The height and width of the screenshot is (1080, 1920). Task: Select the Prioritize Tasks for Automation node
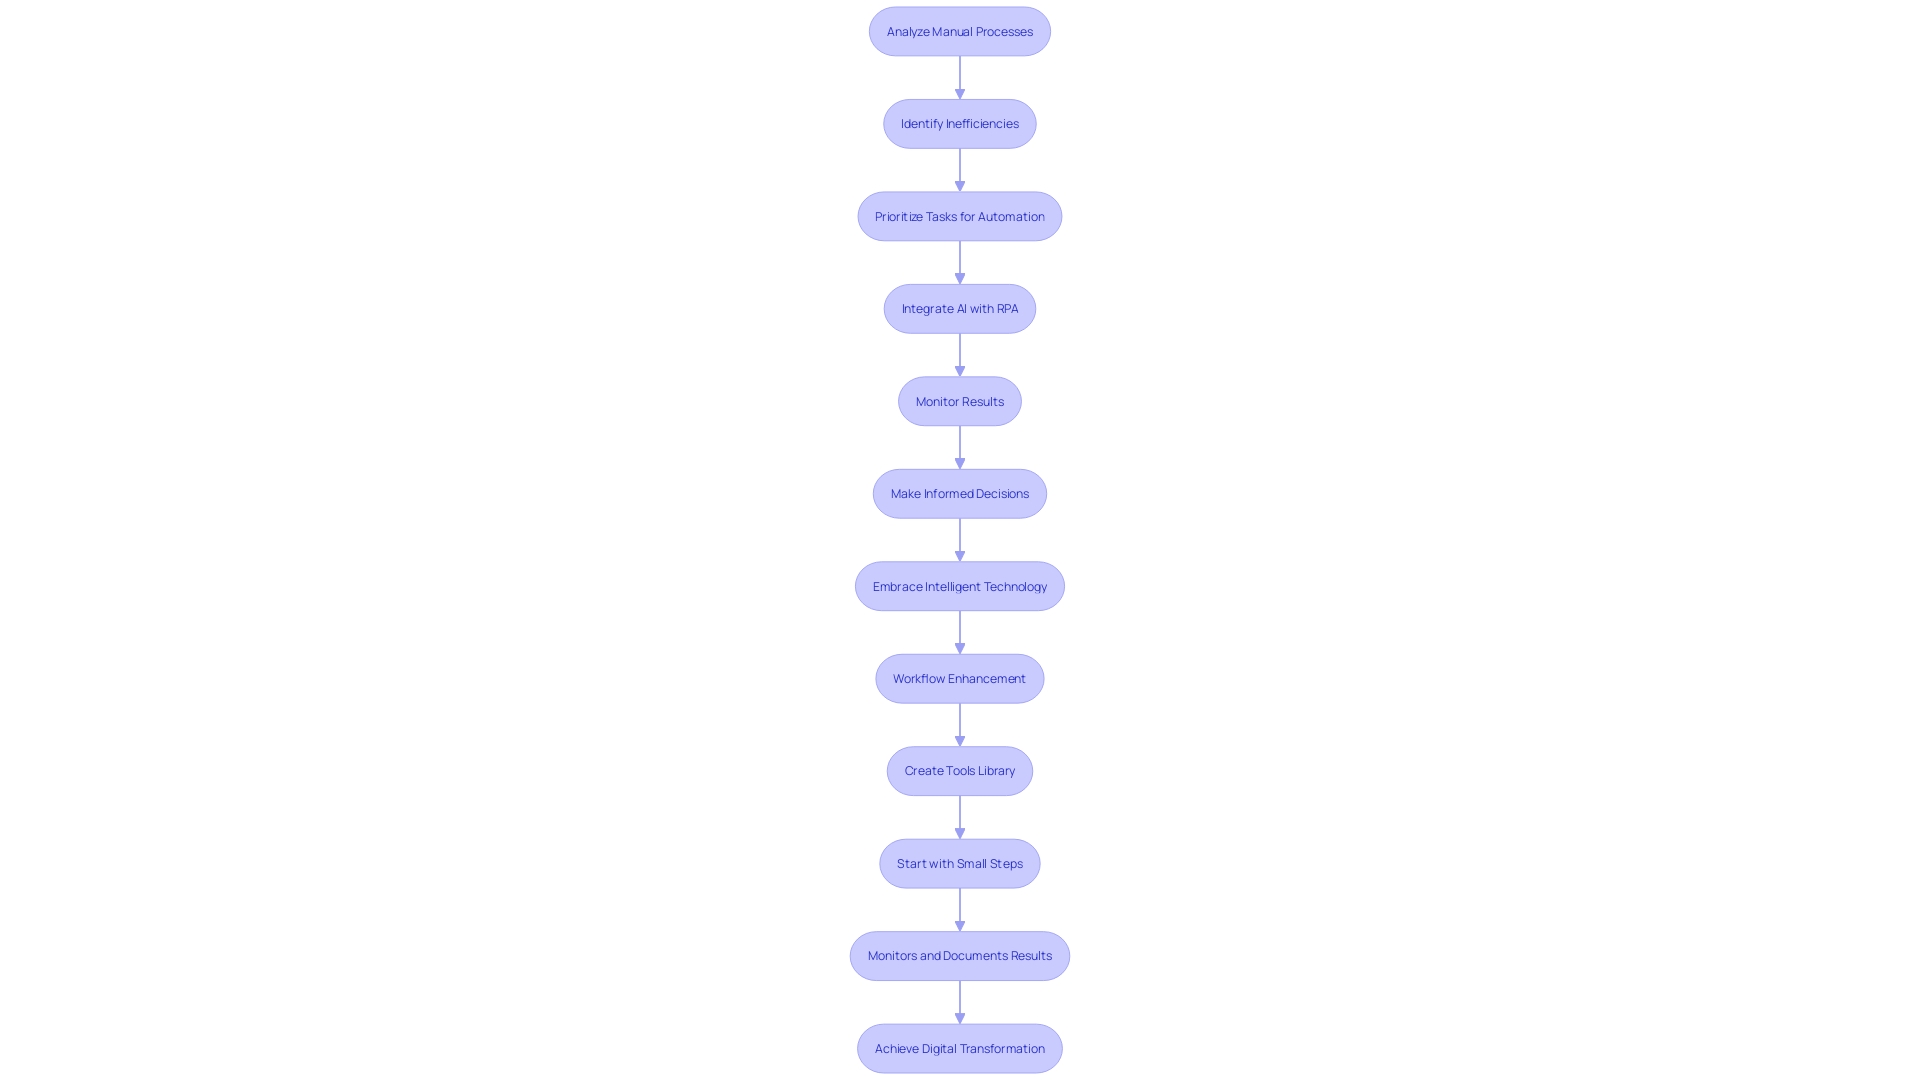959,215
